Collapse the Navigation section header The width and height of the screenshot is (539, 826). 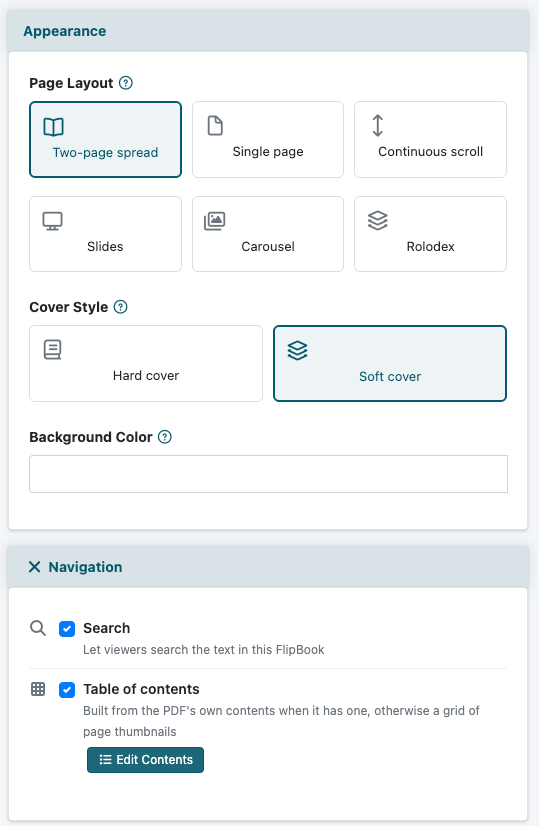(x=268, y=567)
